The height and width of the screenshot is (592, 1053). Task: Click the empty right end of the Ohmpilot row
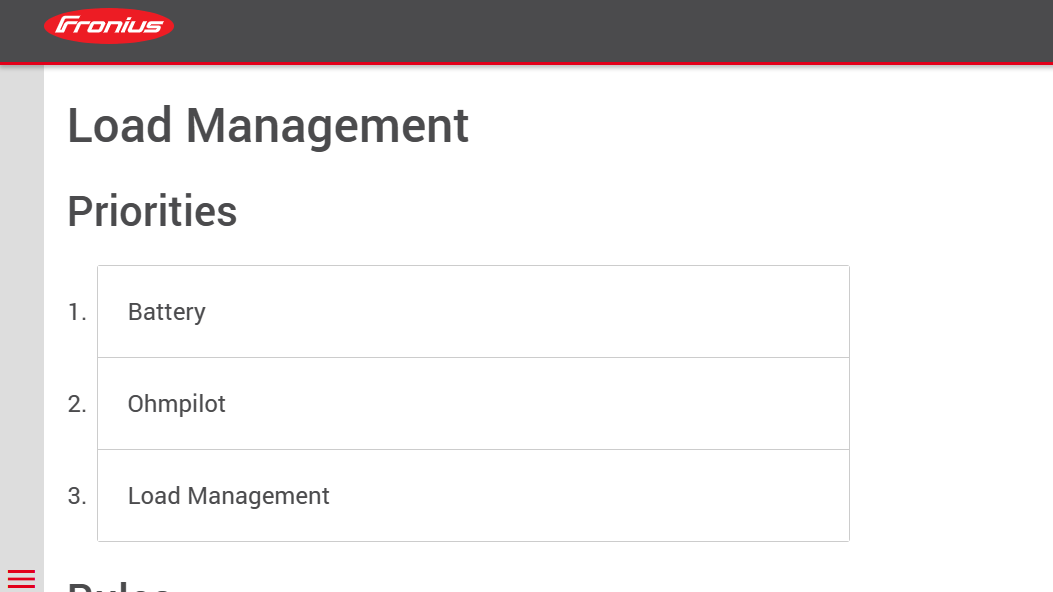[780, 404]
